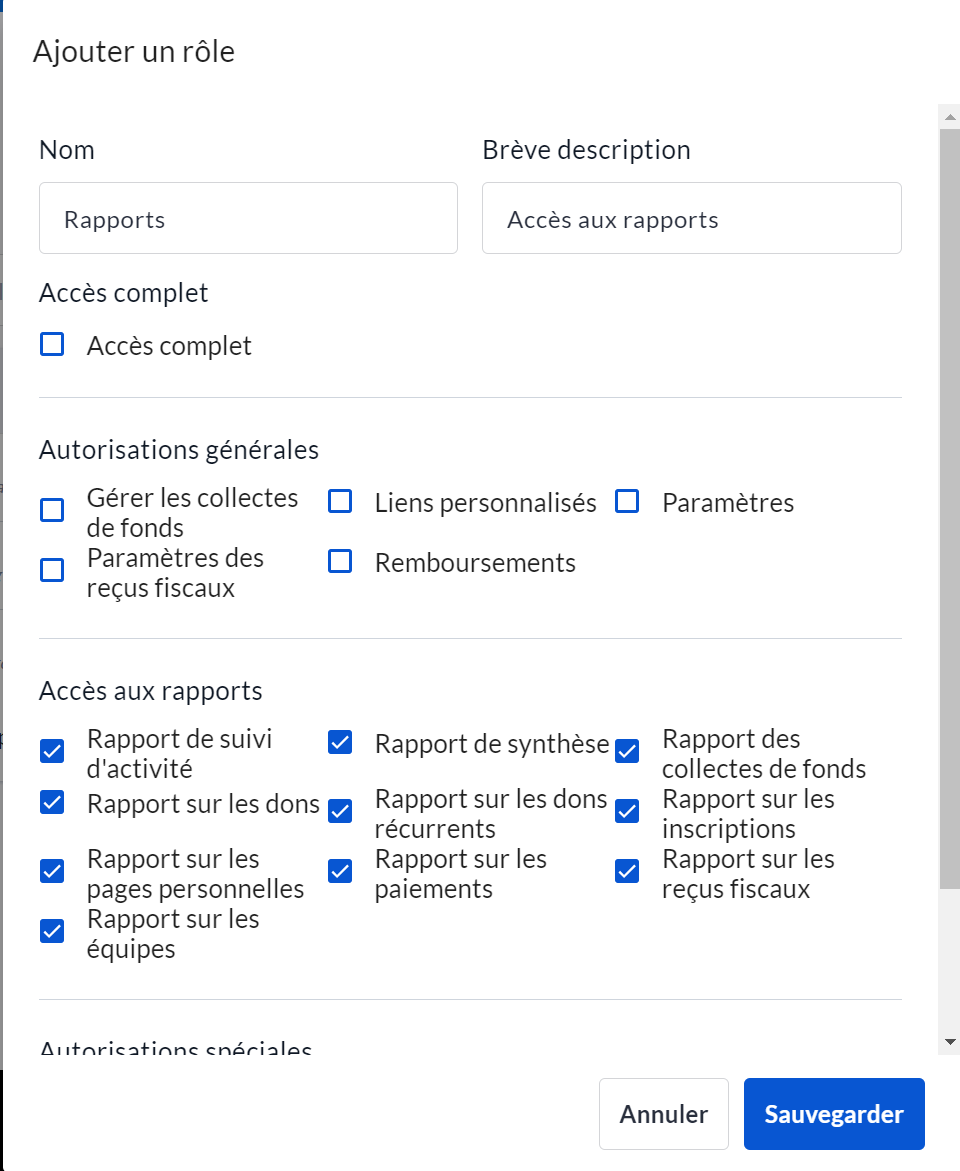This screenshot has height=1171, width=960.
Task: Uncheck Rapport sur les pages personnelles
Action: pyautogui.click(x=52, y=871)
